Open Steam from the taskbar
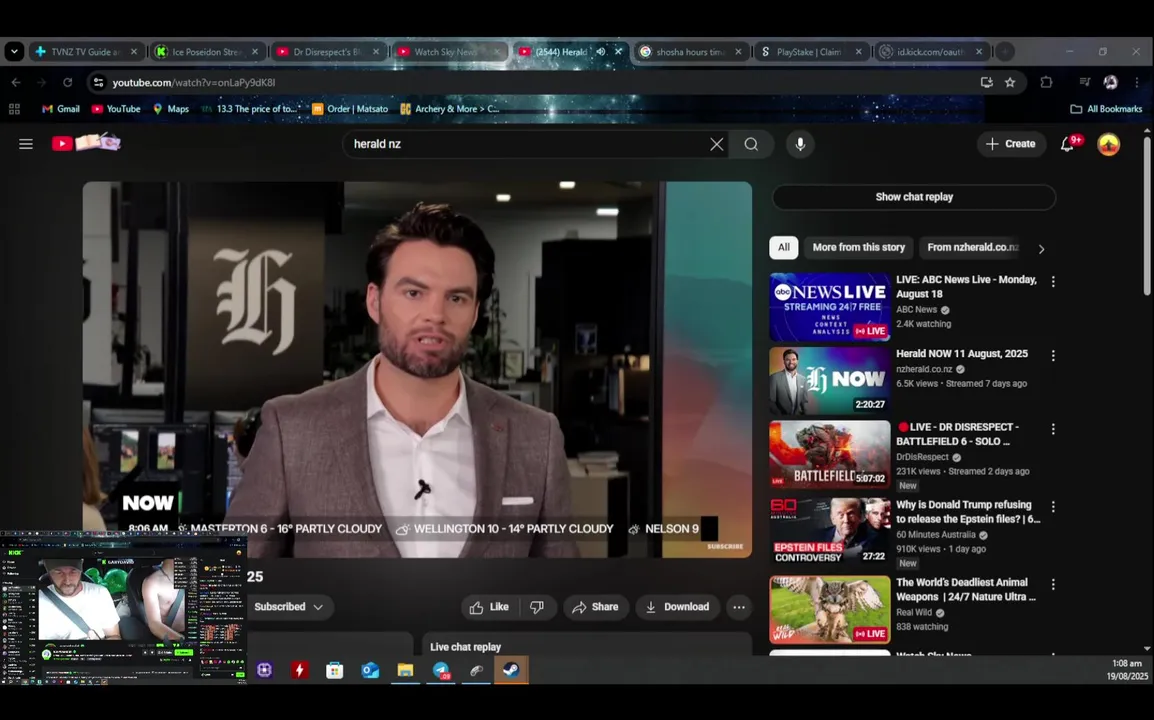Screen dimensions: 1154x720 coord(511,670)
